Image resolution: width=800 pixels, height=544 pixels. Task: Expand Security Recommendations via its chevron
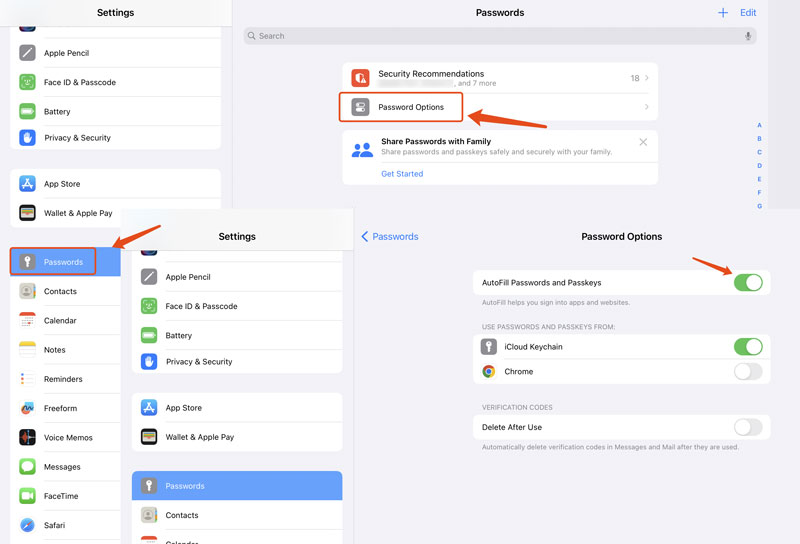[x=646, y=78]
